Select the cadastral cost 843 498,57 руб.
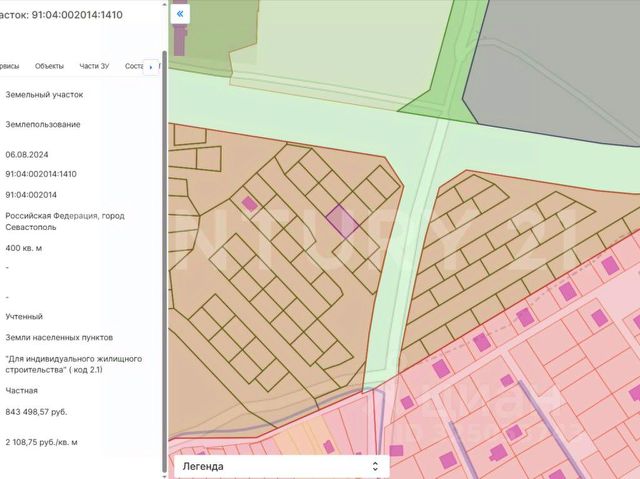Screen dimensions: 640x479 coord(36,412)
